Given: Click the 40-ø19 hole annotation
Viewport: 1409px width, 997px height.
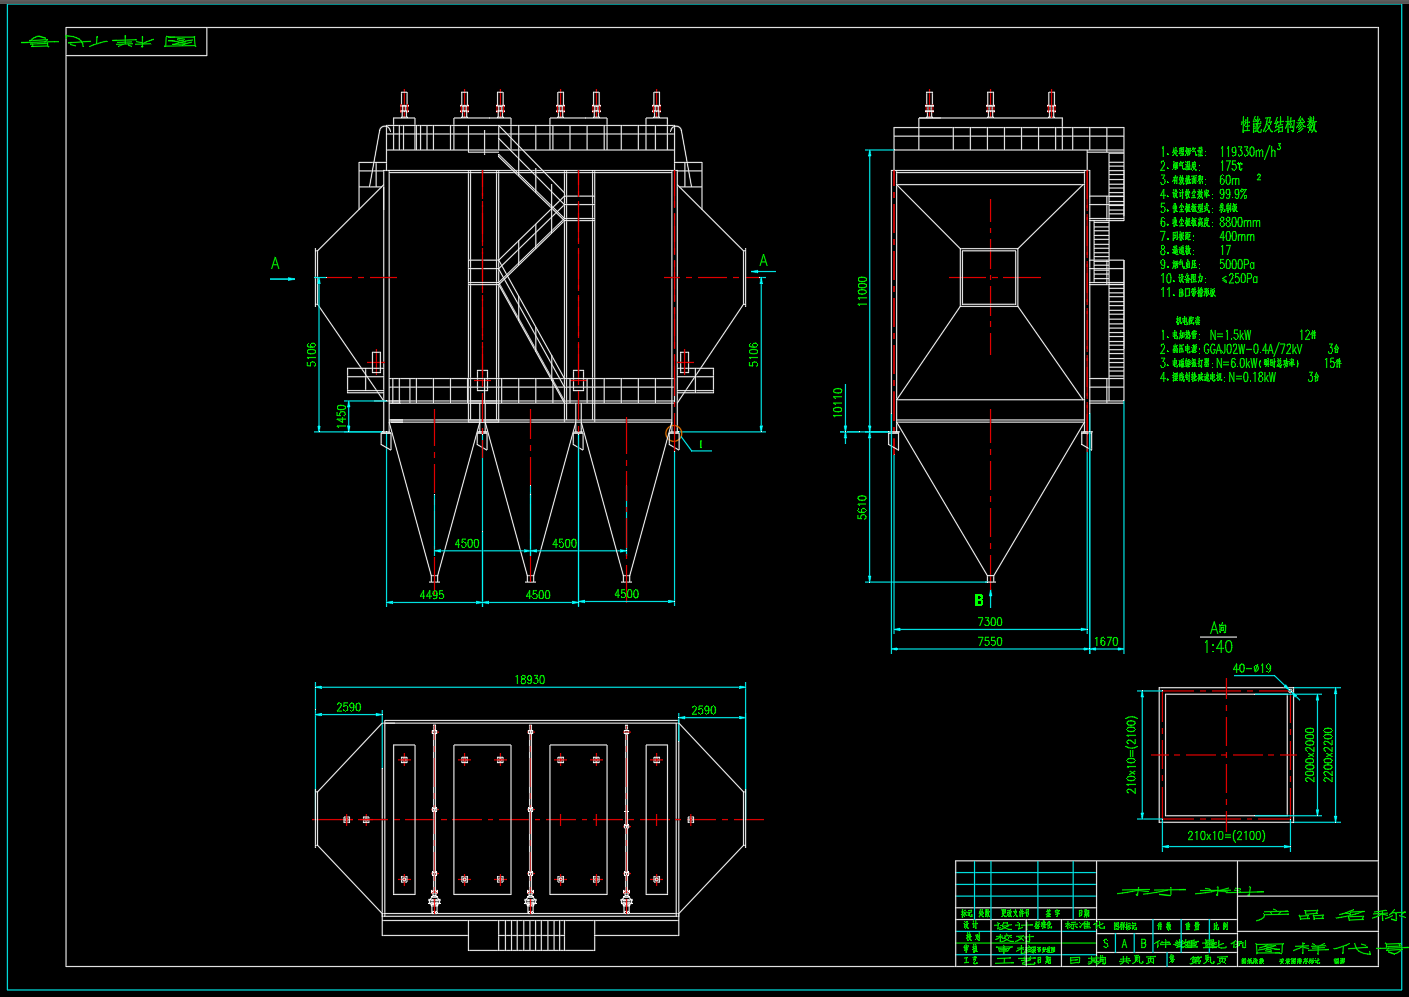Looking at the screenshot, I should coord(1251,668).
